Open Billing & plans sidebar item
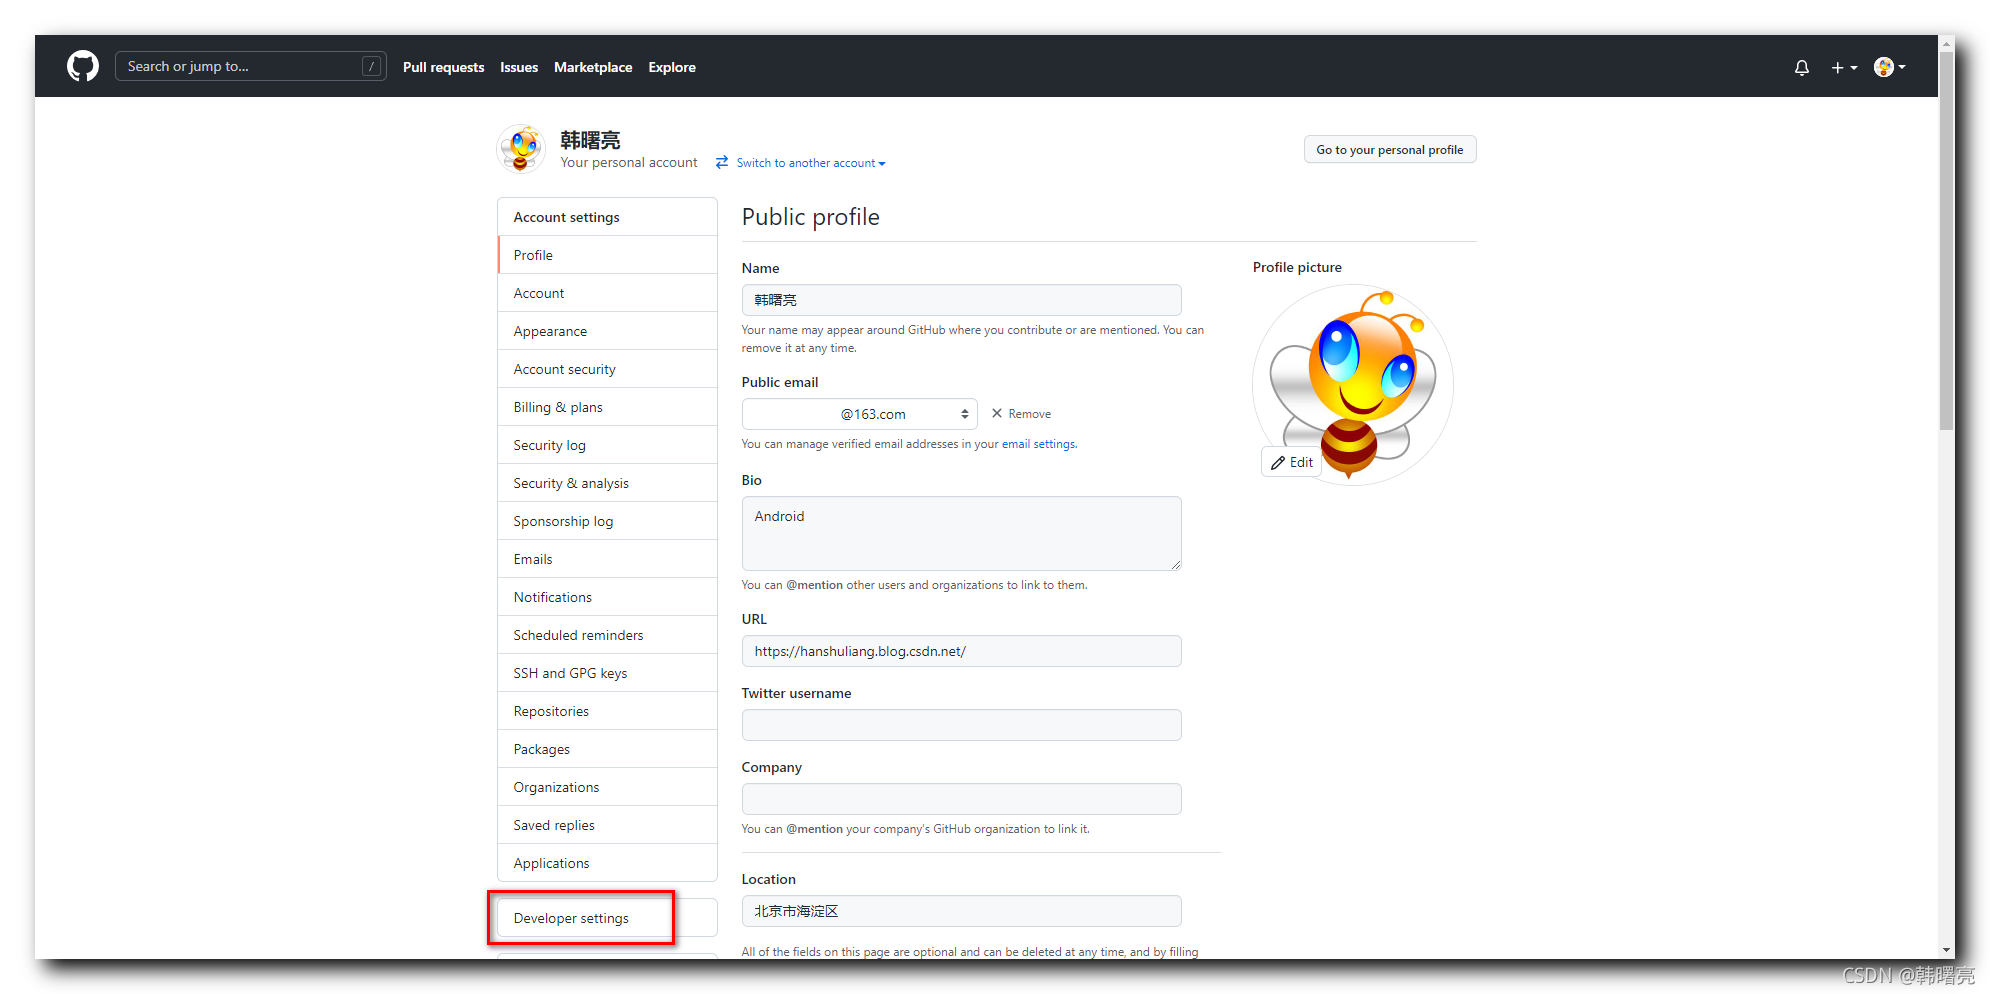Image resolution: width=1990 pixels, height=994 pixels. pyautogui.click(x=607, y=407)
